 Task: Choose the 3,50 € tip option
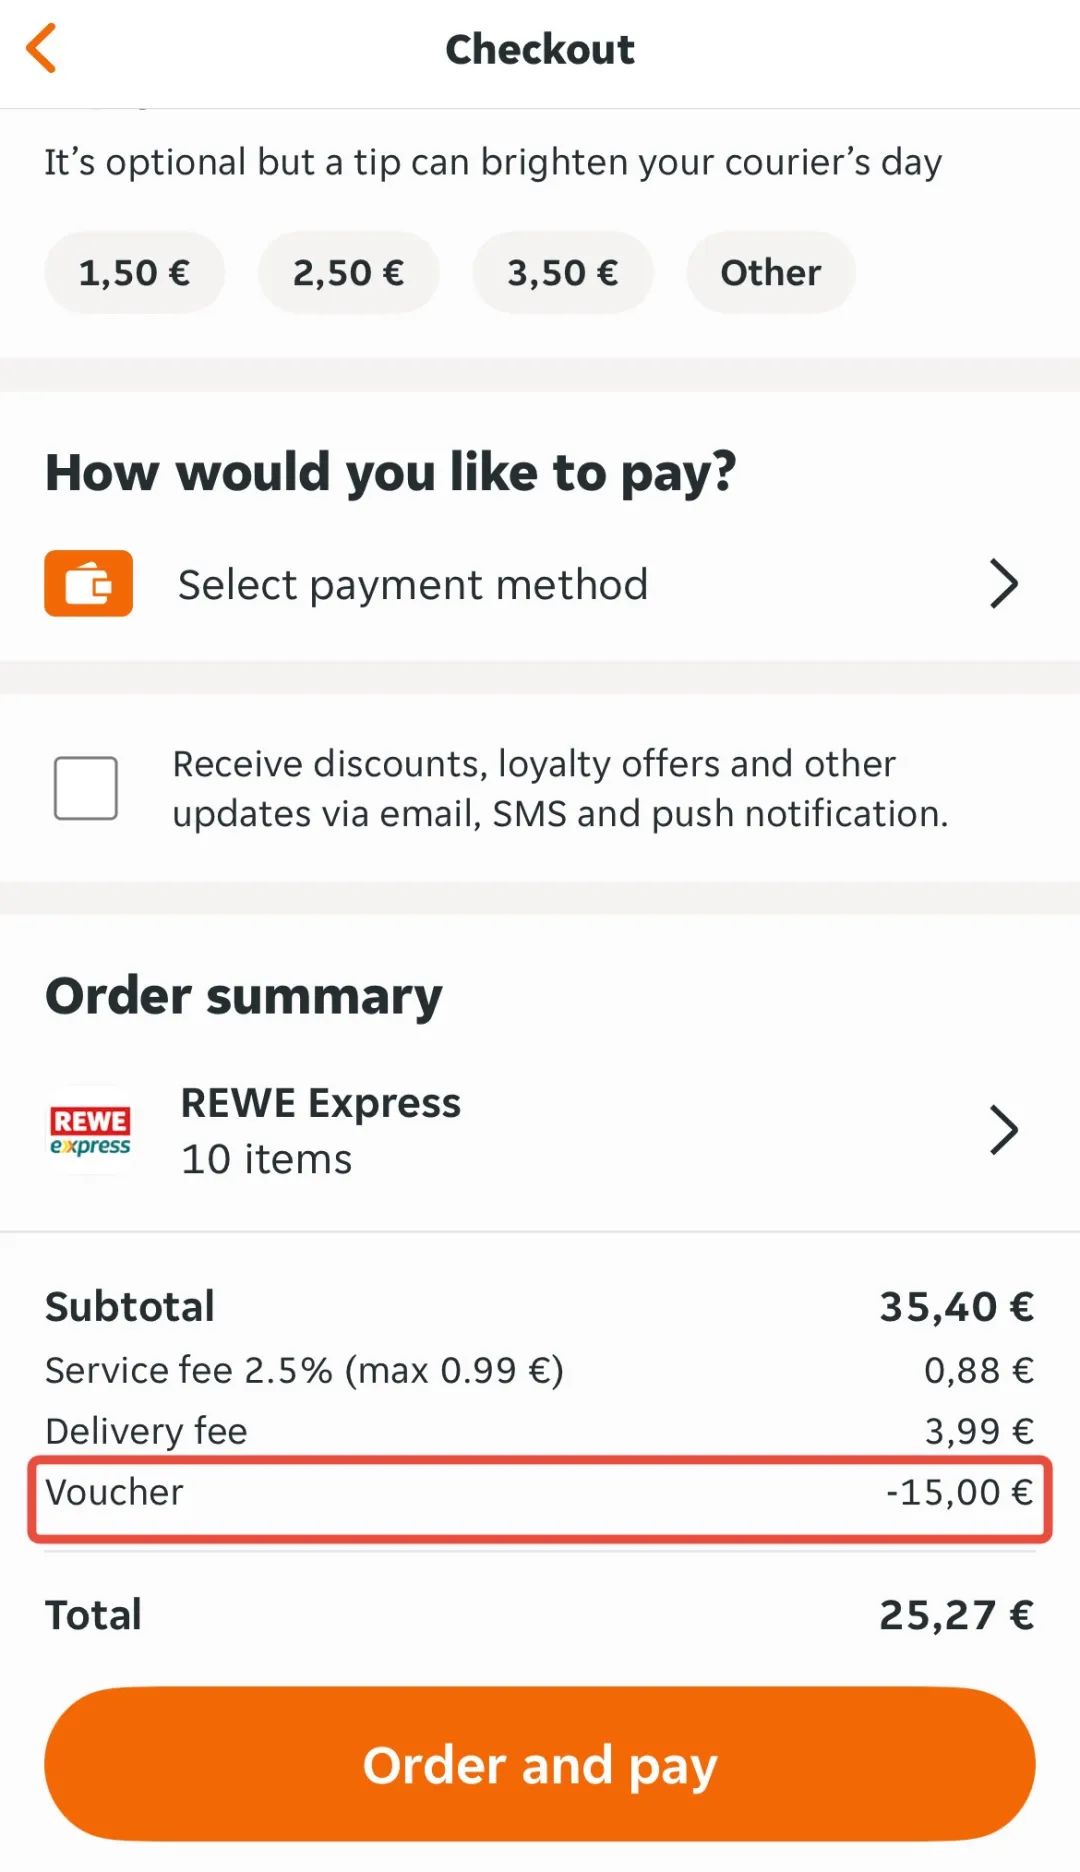pyautogui.click(x=562, y=272)
